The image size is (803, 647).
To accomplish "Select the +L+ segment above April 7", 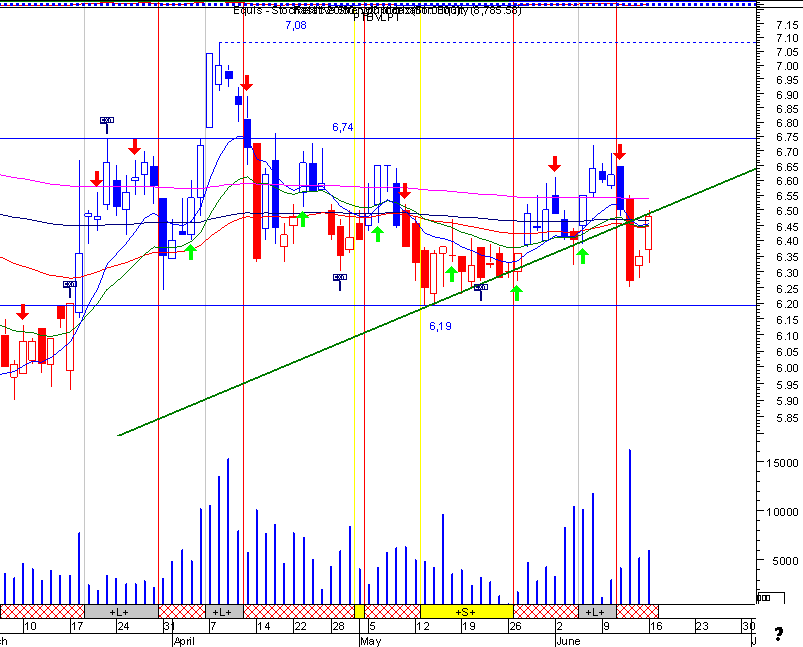I will [224, 612].
